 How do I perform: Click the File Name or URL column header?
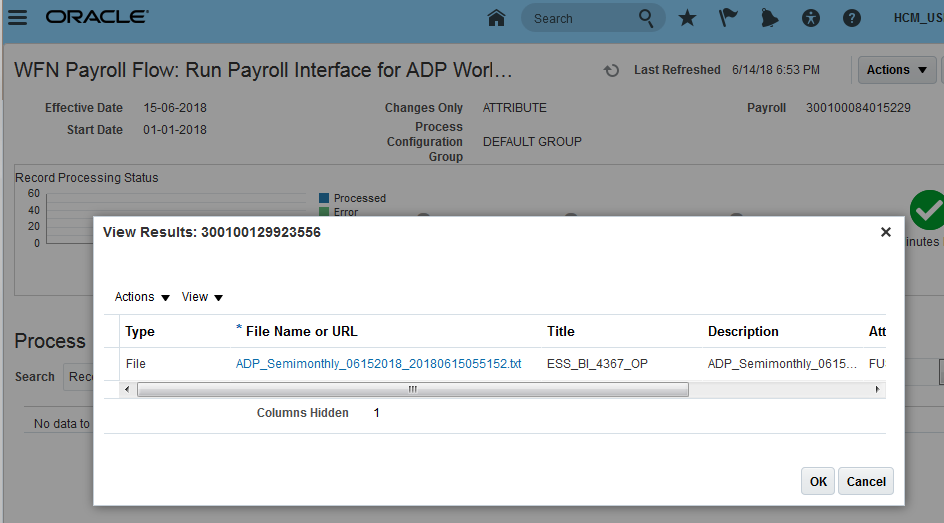click(x=301, y=331)
